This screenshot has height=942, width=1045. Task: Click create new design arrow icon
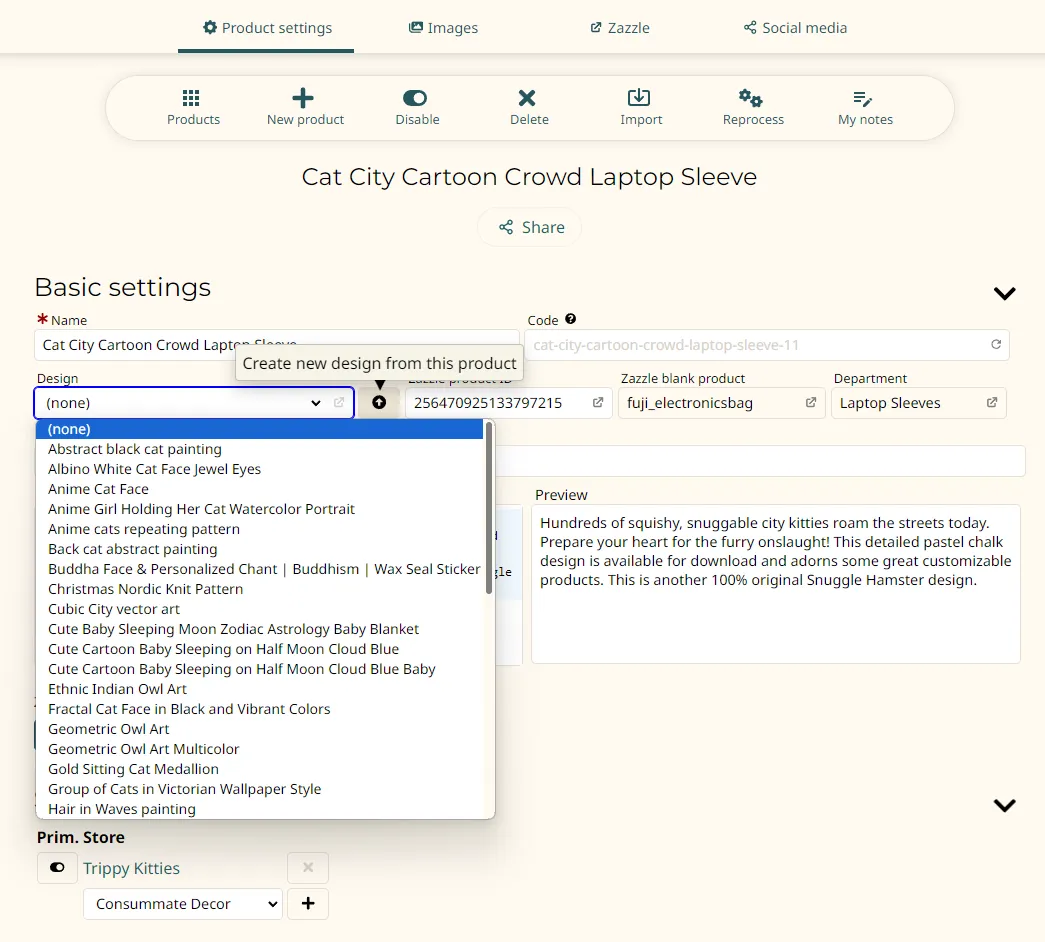[x=379, y=403]
